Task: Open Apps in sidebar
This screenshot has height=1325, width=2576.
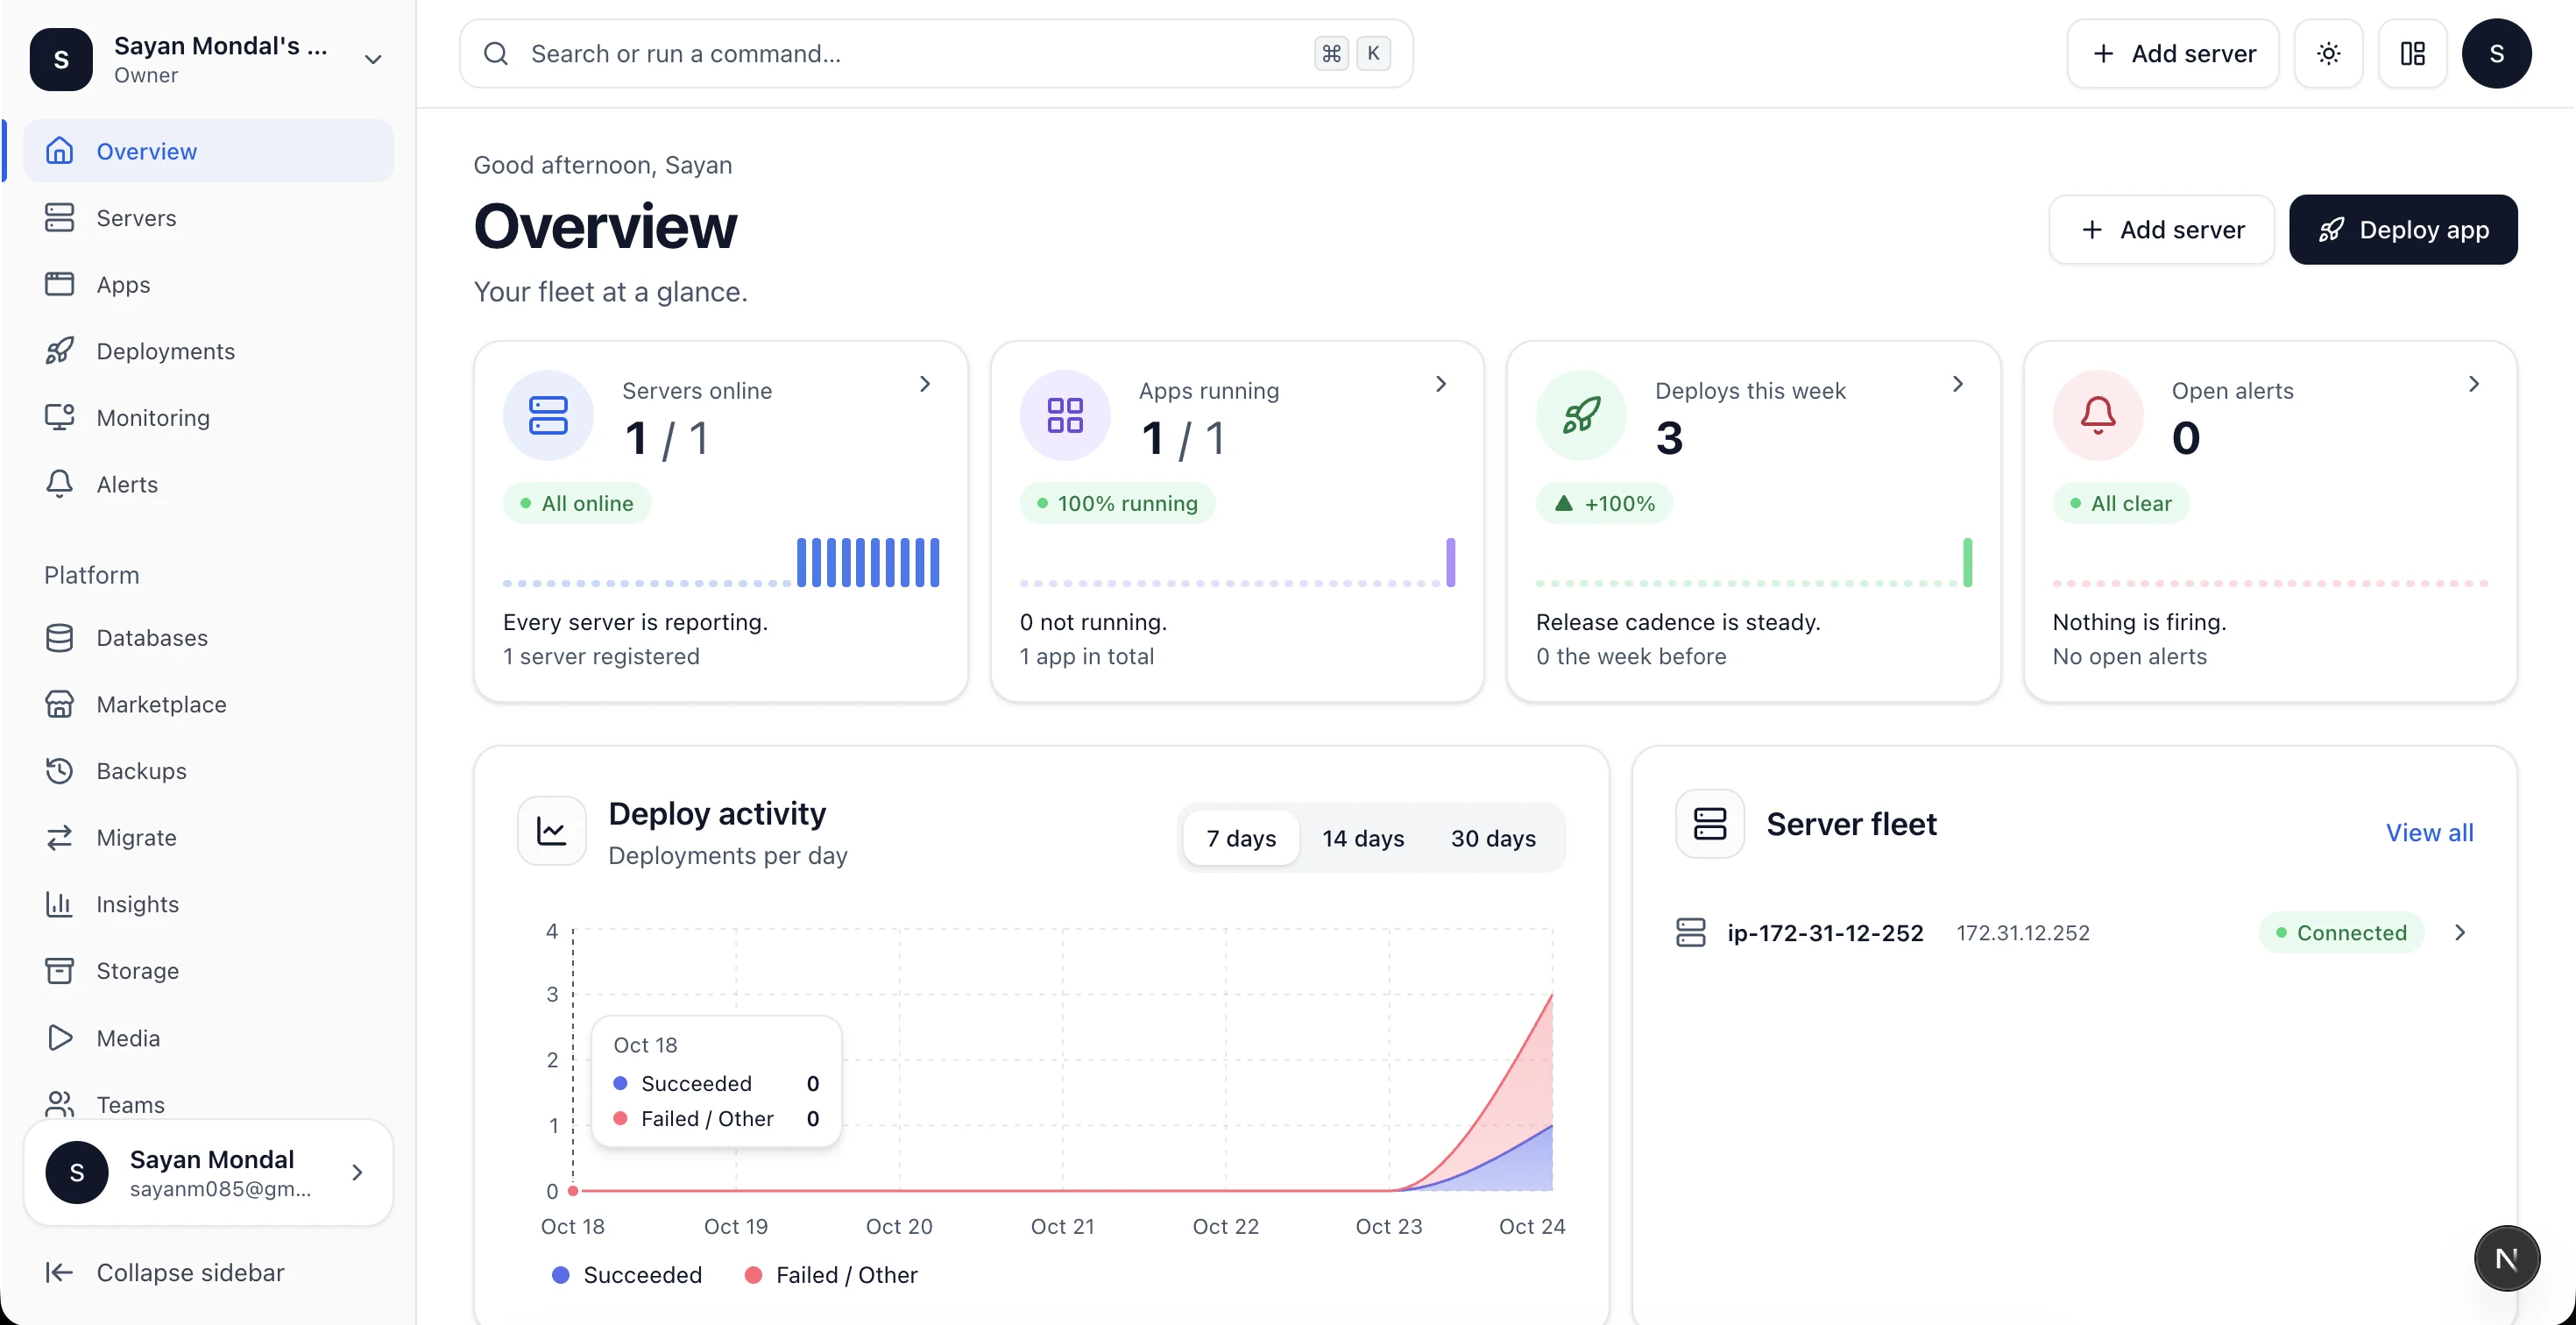Action: (208, 285)
